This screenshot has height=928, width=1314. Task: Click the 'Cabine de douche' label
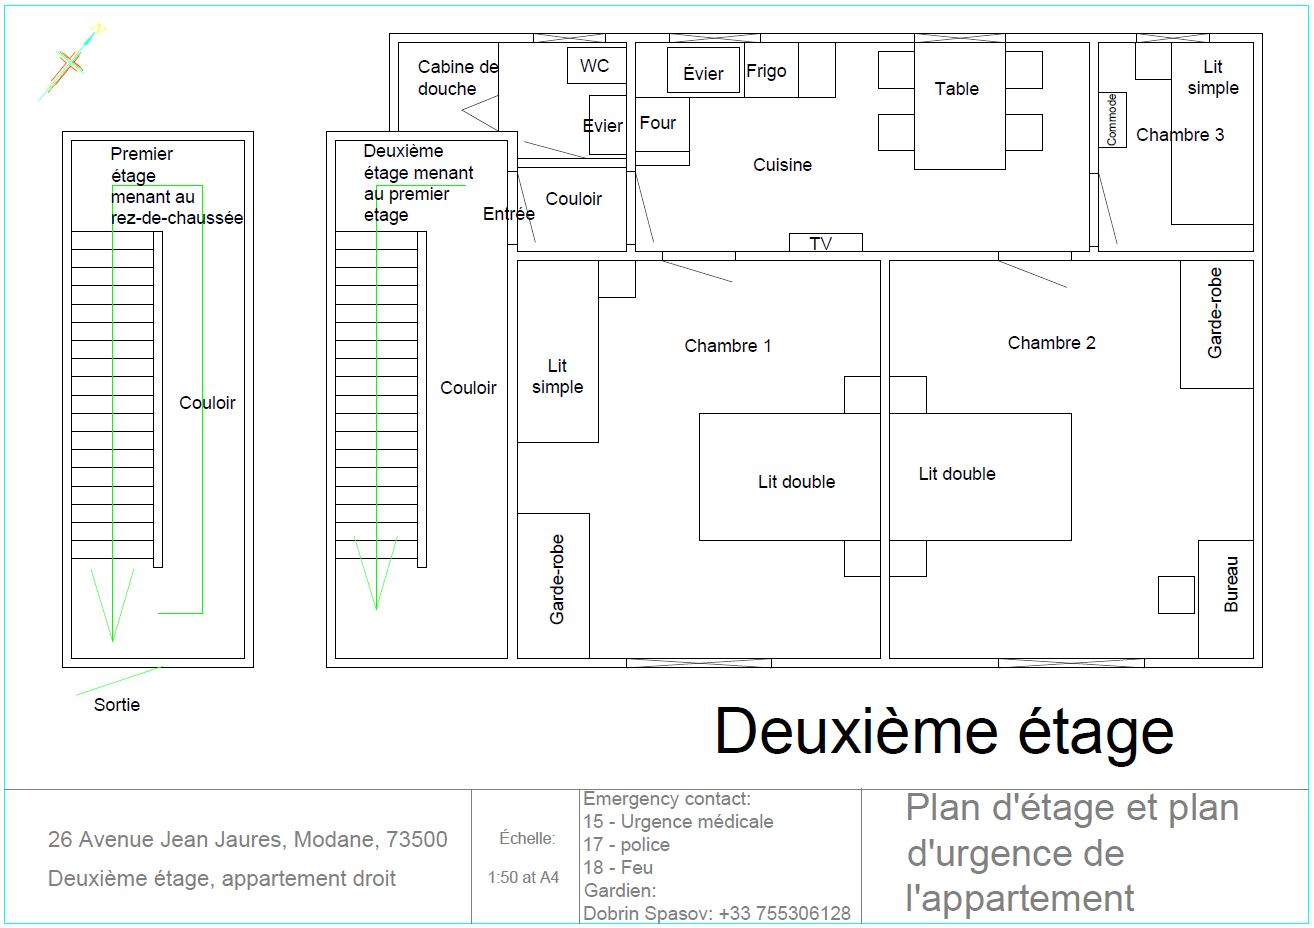coord(457,78)
